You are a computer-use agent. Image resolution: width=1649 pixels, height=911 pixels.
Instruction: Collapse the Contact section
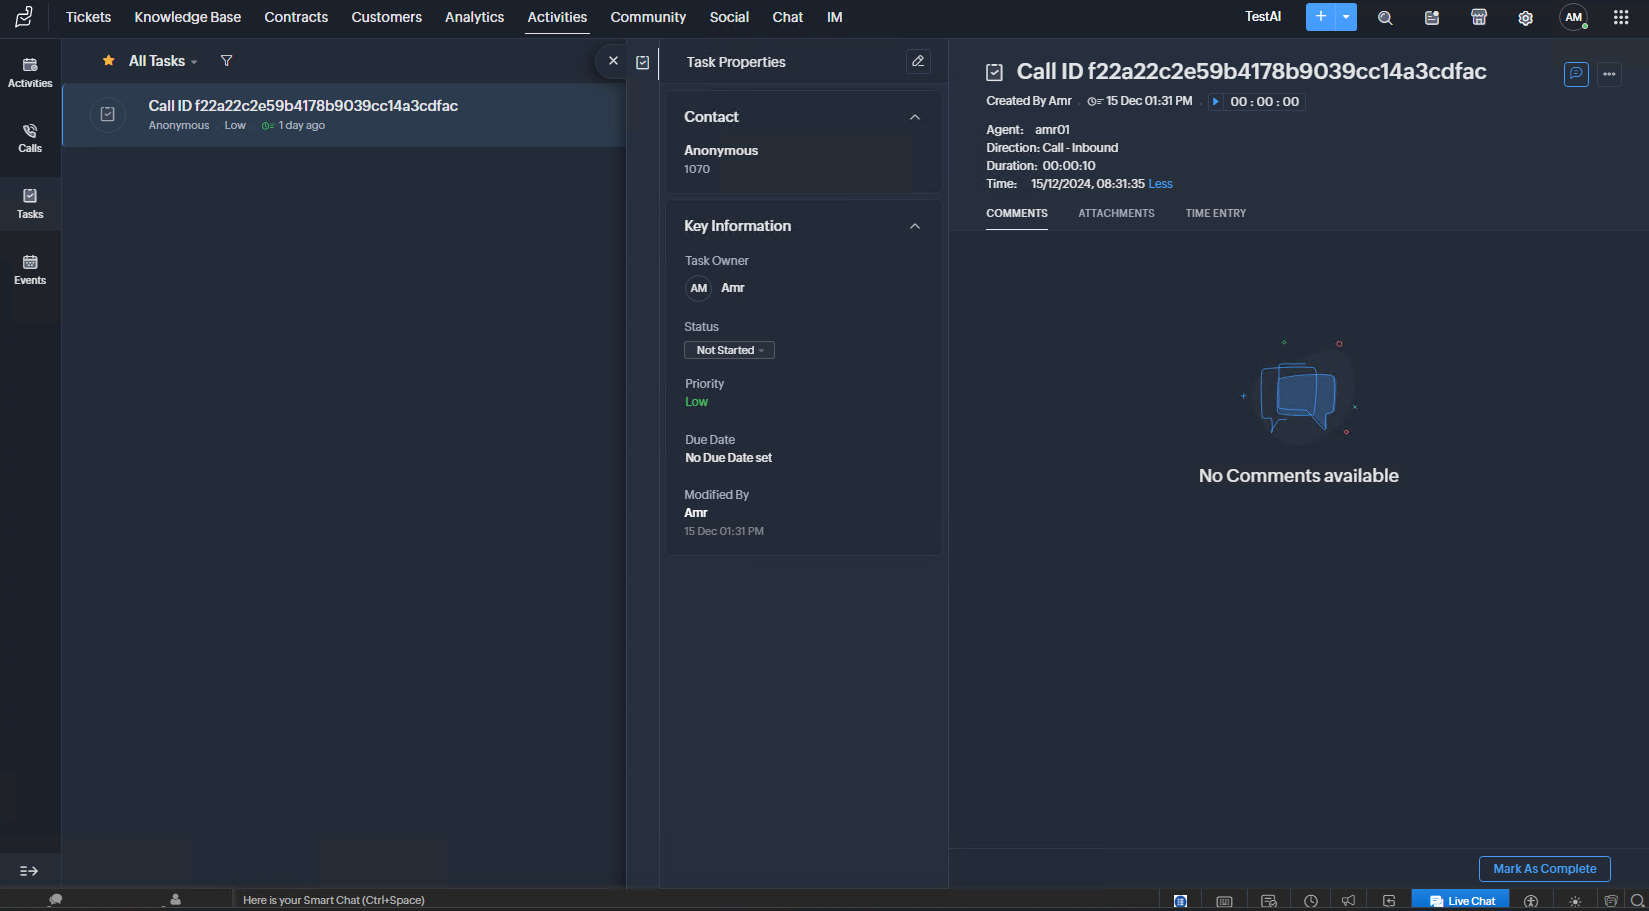tap(914, 117)
